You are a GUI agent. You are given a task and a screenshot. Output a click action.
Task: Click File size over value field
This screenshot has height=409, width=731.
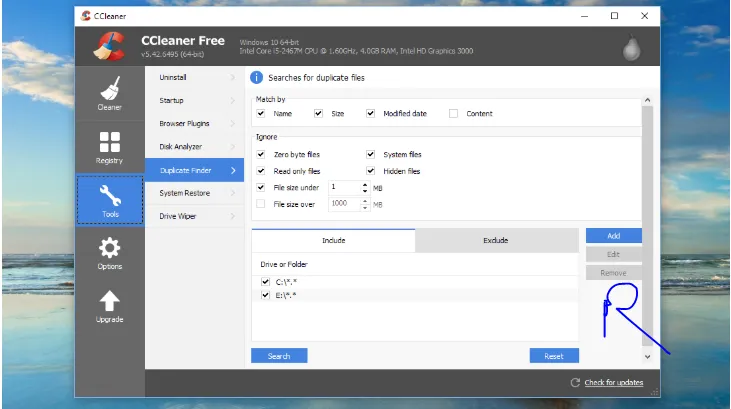pos(344,204)
